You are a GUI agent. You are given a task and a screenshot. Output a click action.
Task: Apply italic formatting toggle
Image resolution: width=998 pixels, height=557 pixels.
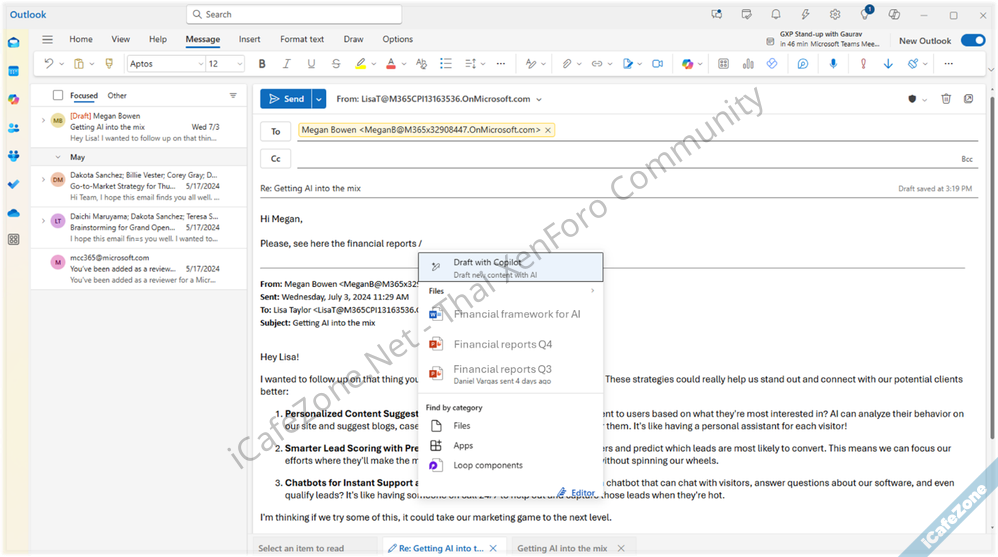pos(286,64)
